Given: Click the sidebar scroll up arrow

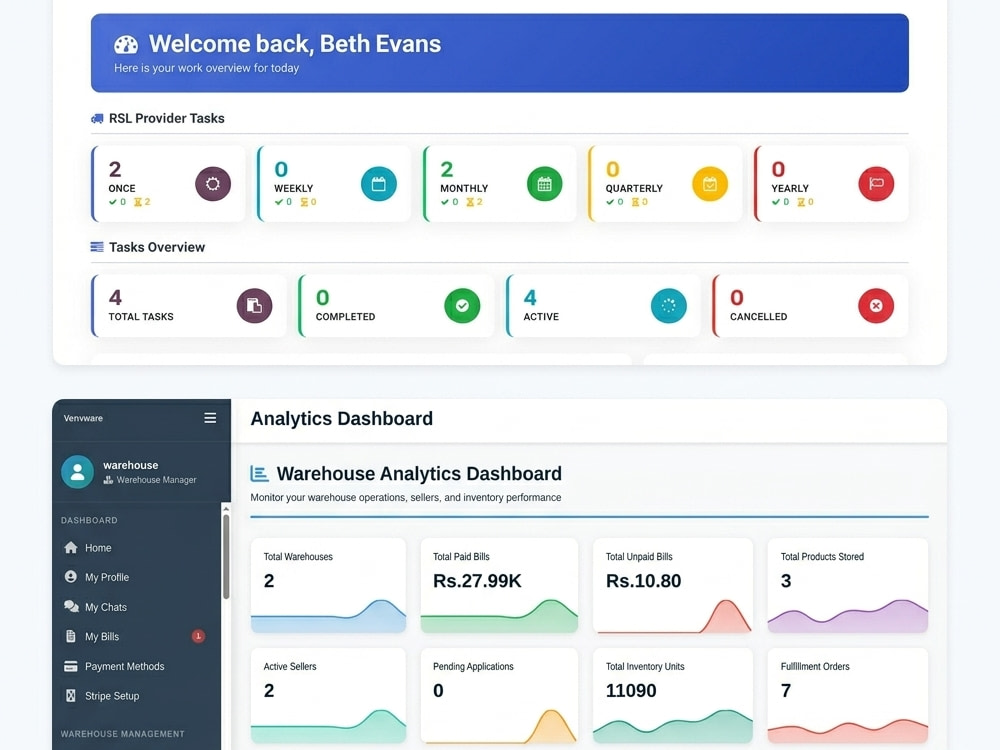Looking at the screenshot, I should click(x=226, y=509).
